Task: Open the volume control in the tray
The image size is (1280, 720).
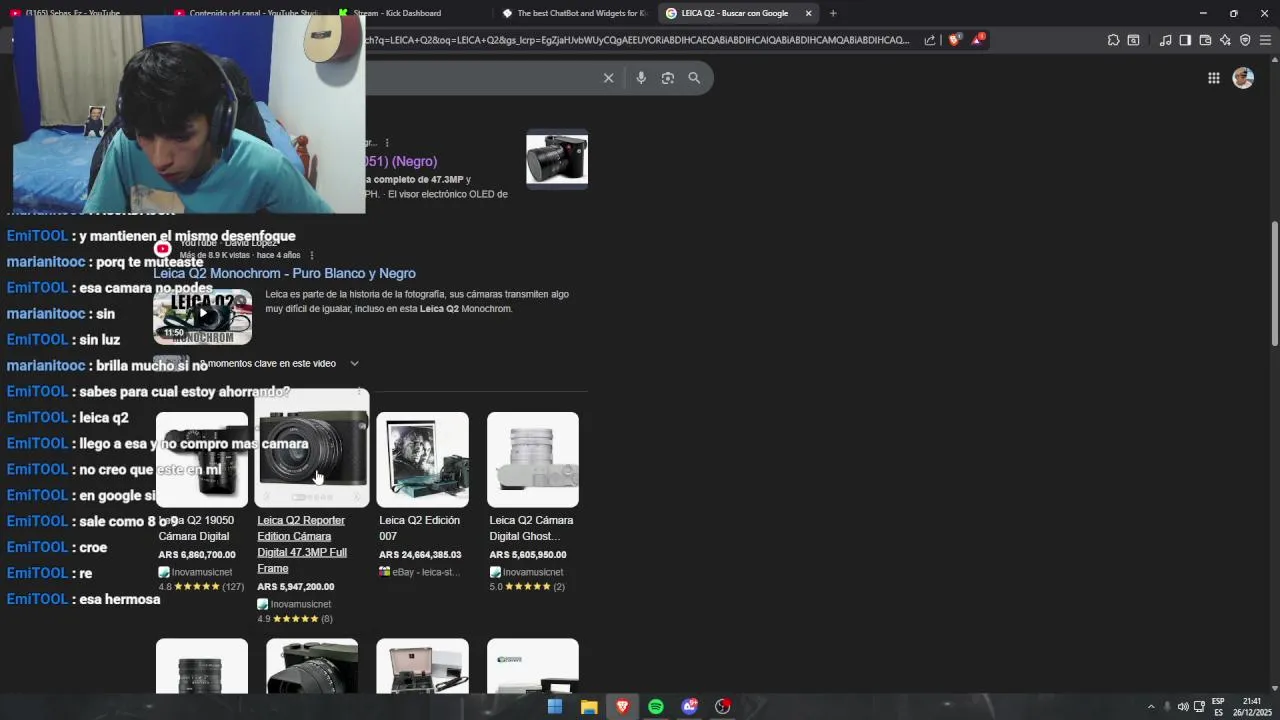Action: (1183, 707)
